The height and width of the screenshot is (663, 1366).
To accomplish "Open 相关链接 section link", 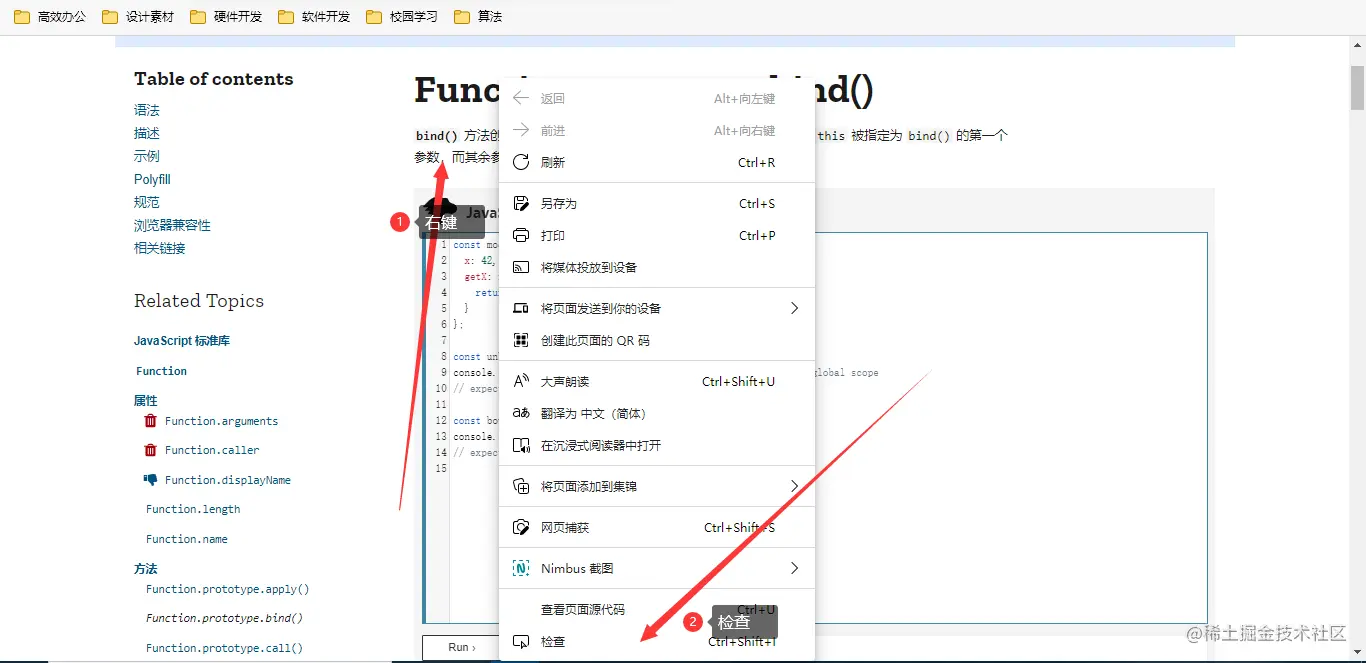I will coord(160,248).
